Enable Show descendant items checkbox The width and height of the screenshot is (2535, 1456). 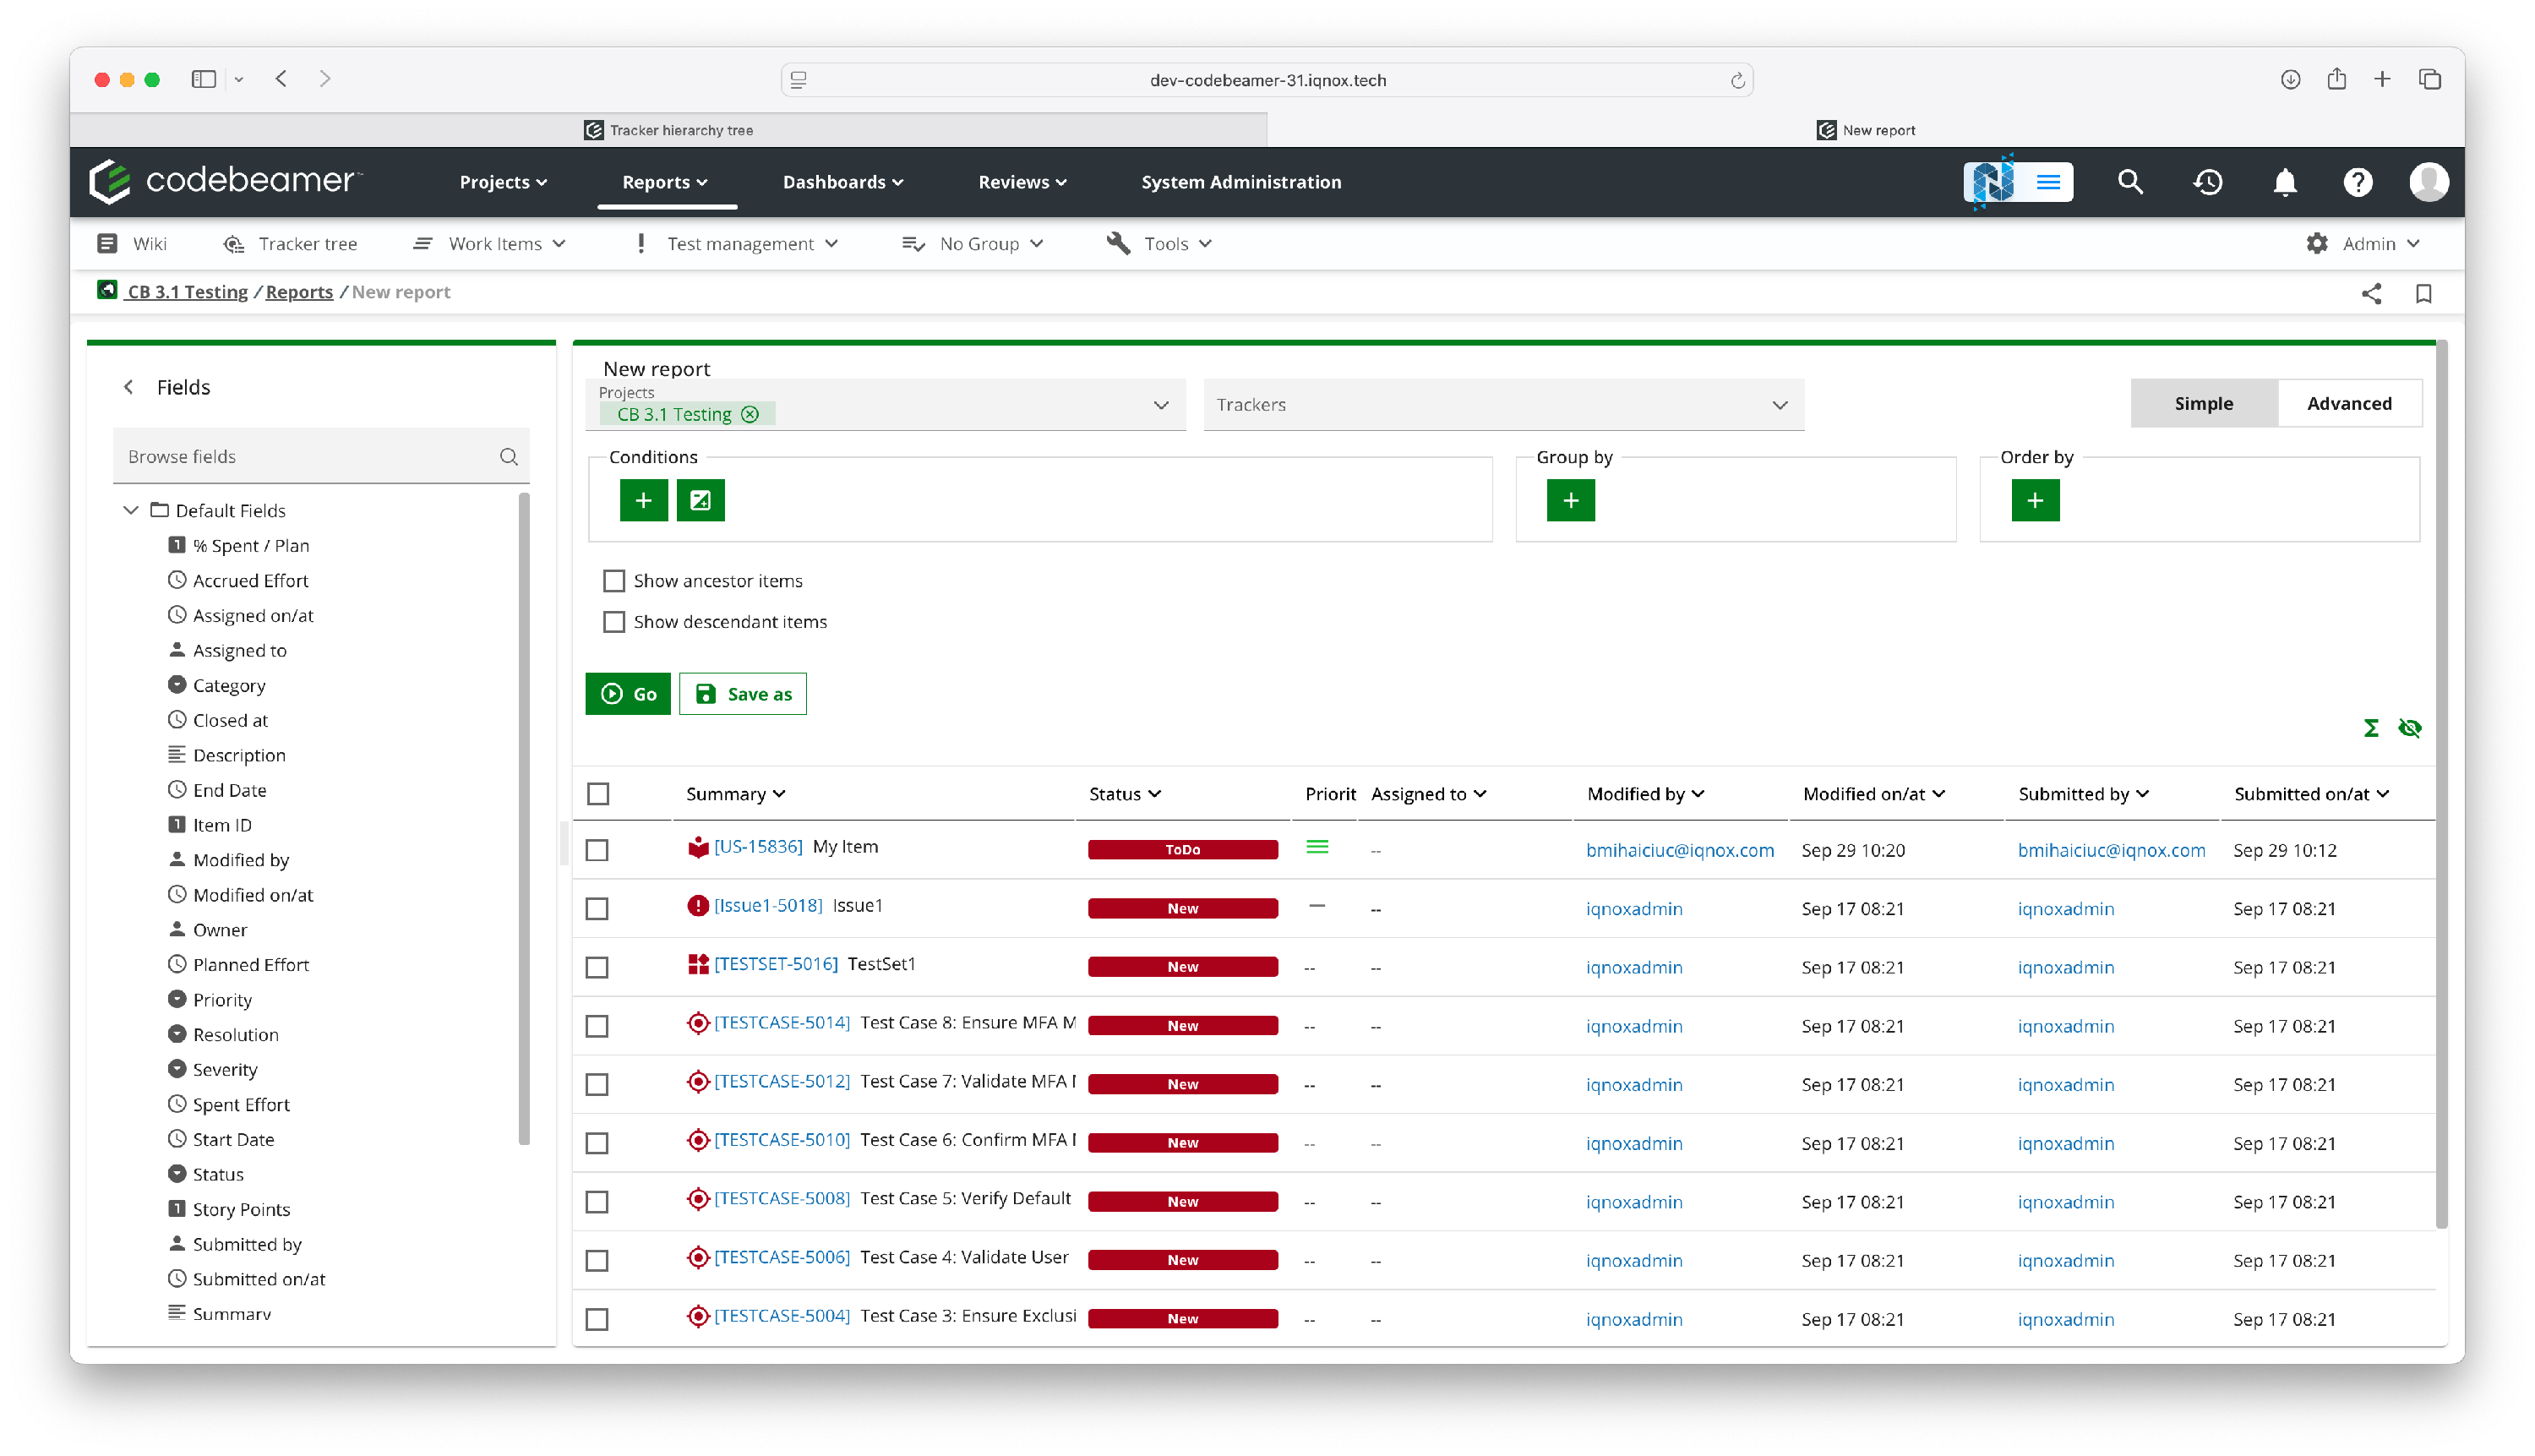[x=614, y=622]
